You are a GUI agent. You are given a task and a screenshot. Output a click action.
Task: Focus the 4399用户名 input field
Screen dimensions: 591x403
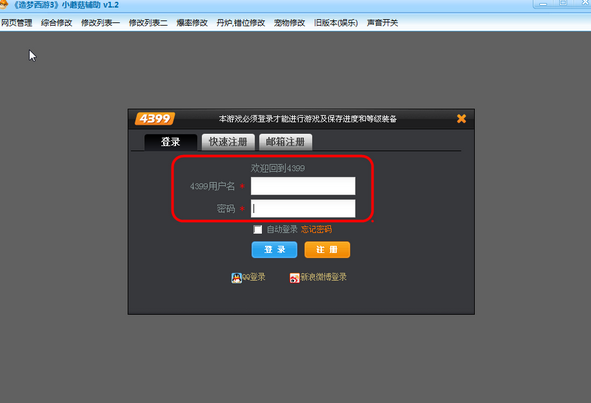pos(303,186)
